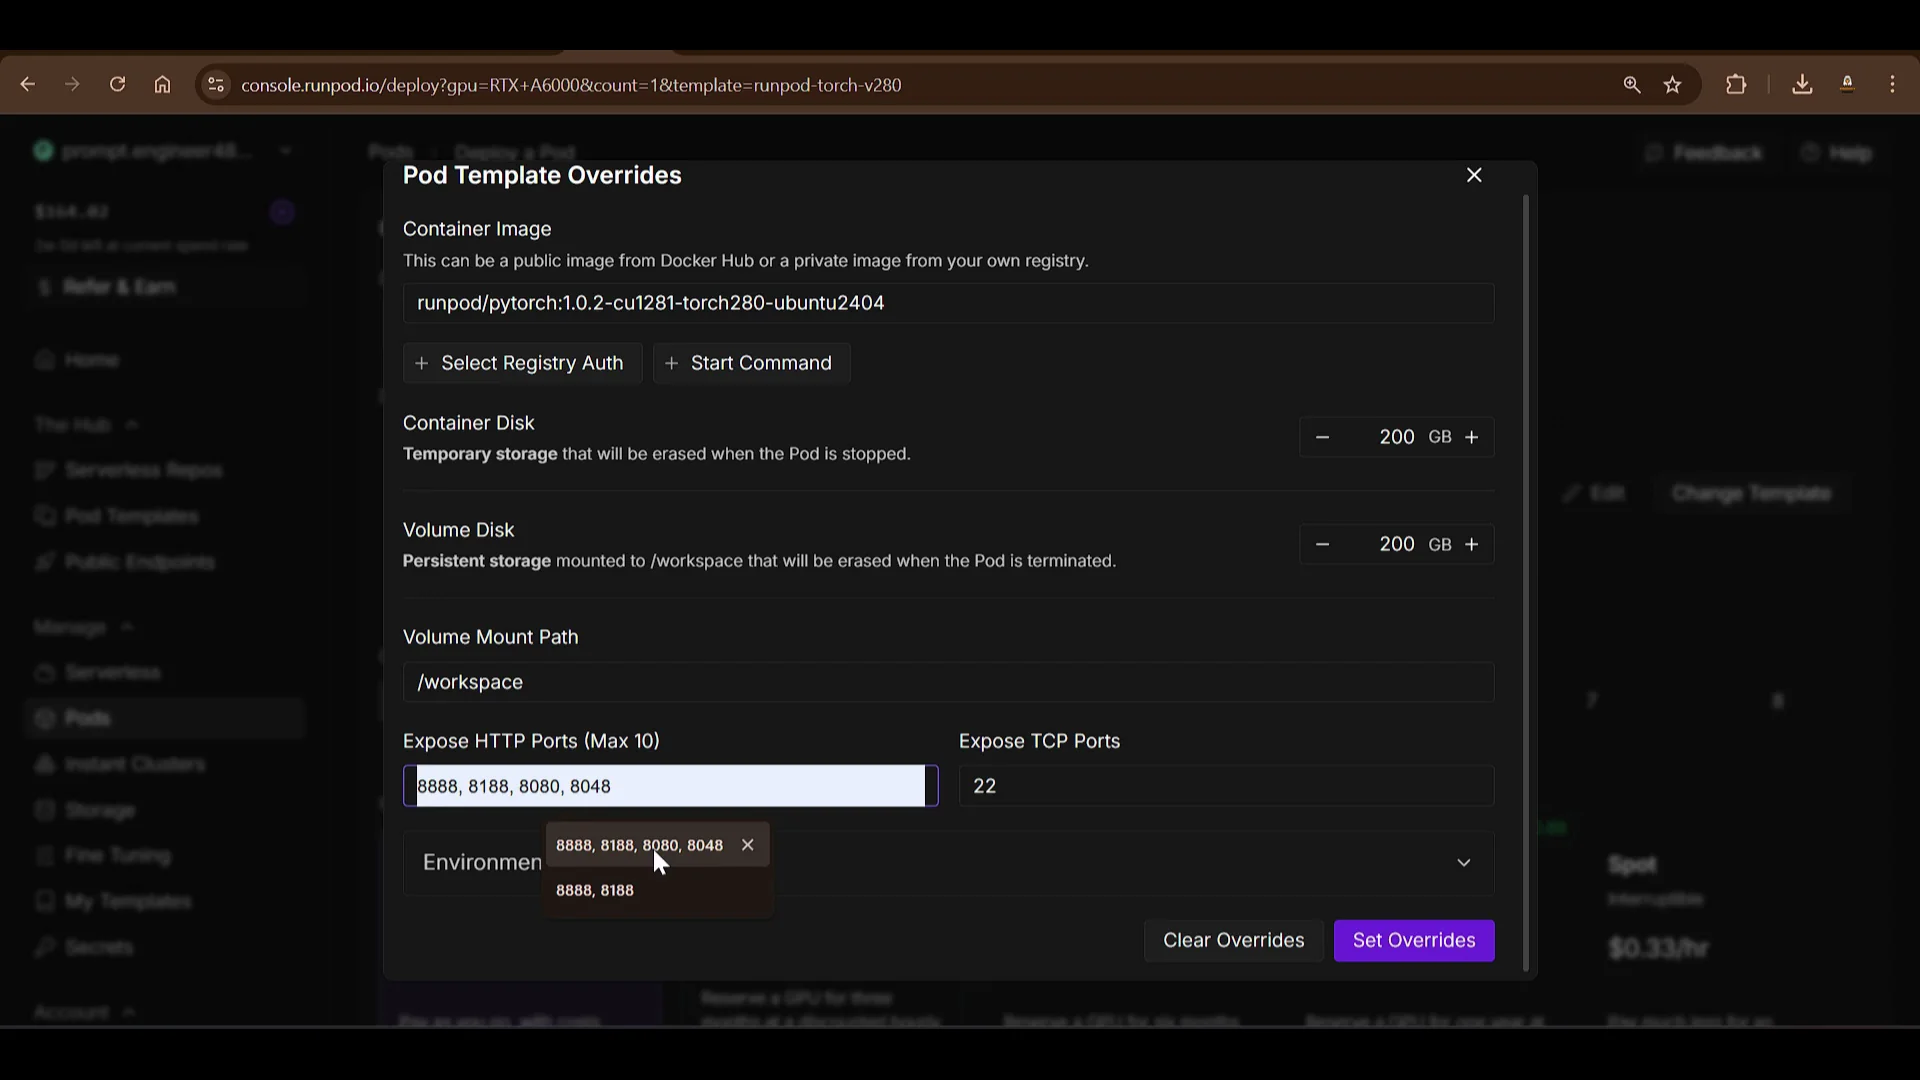Reload the page with browser refresh icon
The height and width of the screenshot is (1080, 1920).
(x=117, y=85)
